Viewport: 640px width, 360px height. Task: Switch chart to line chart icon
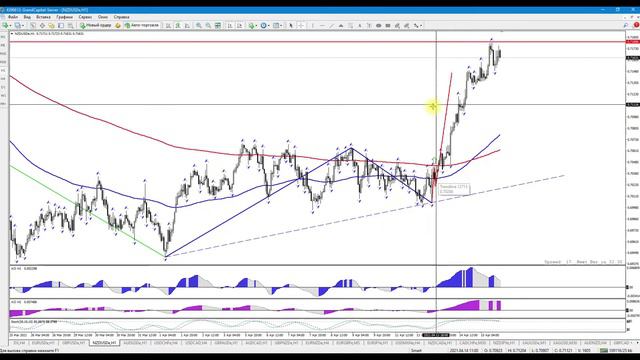coord(187,25)
